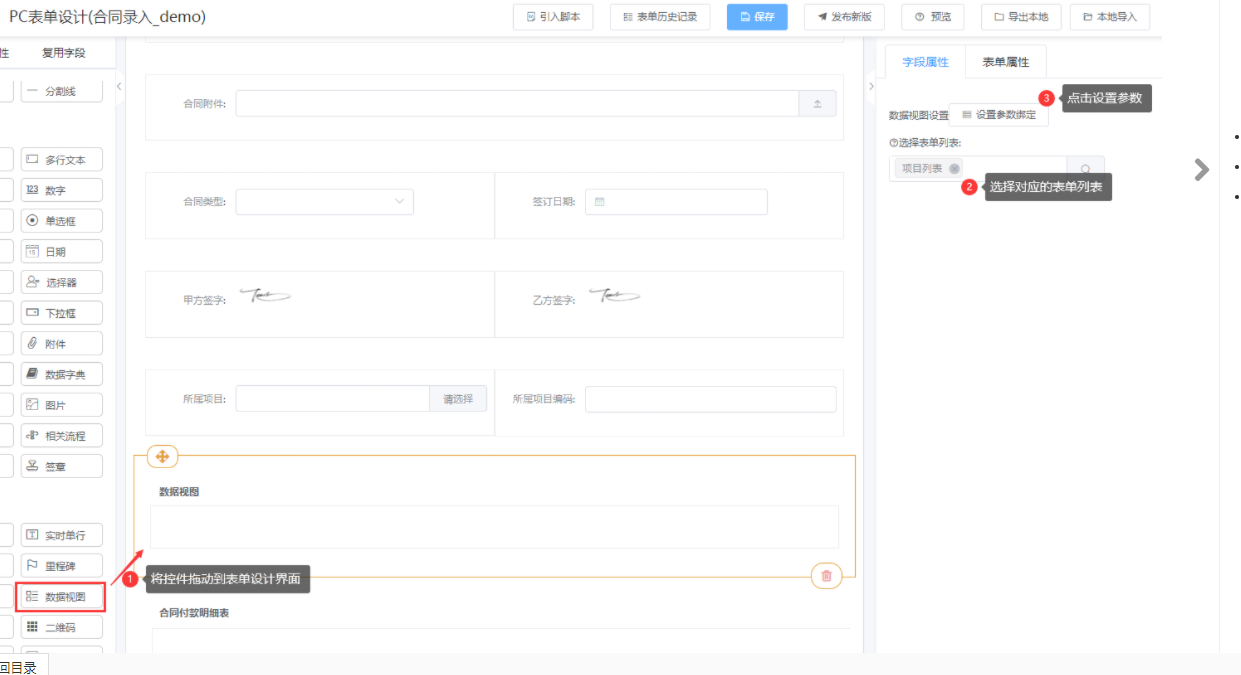
Task: Select the 单选框 control
Action: (61, 221)
